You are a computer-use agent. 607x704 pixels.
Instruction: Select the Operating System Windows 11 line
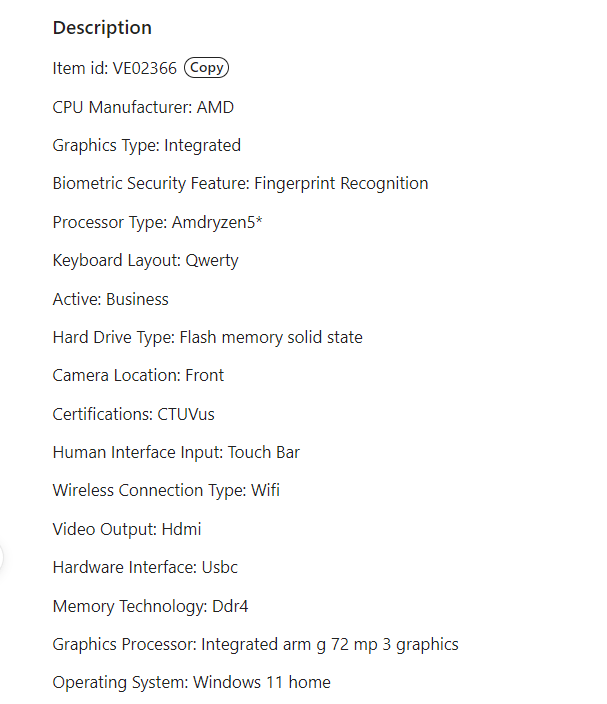tap(191, 682)
